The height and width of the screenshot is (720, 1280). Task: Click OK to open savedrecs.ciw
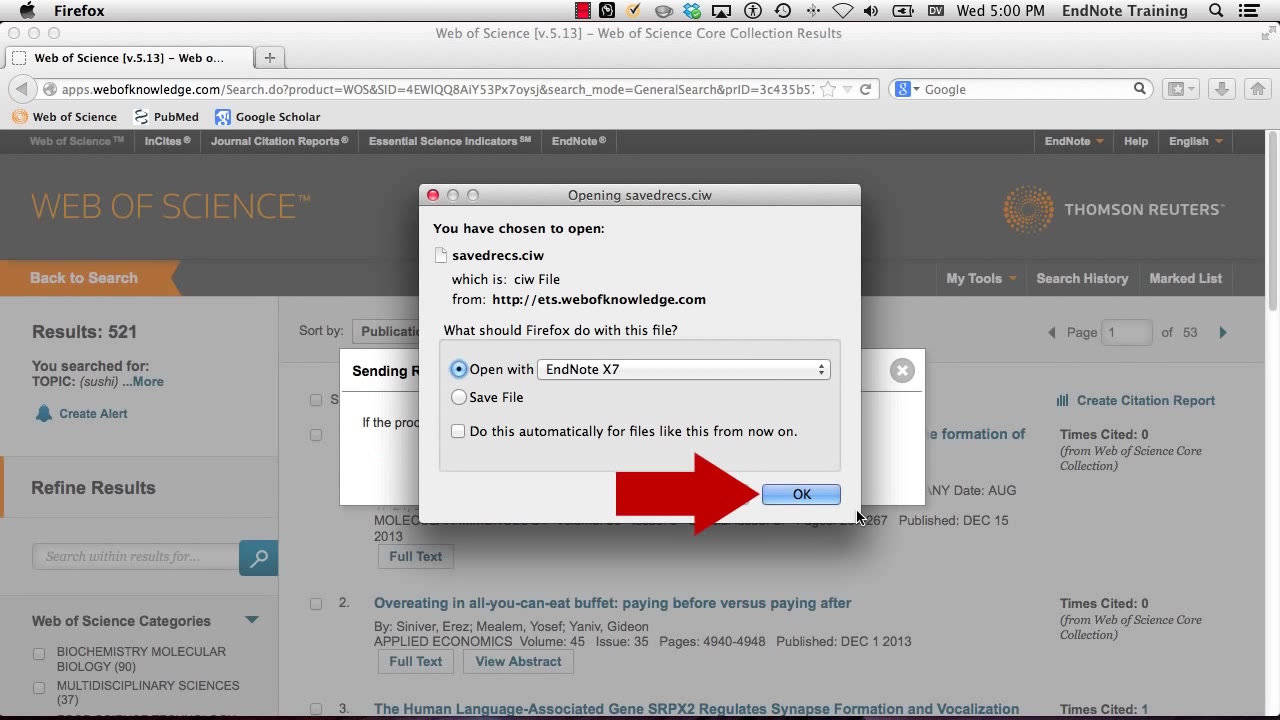tap(800, 494)
